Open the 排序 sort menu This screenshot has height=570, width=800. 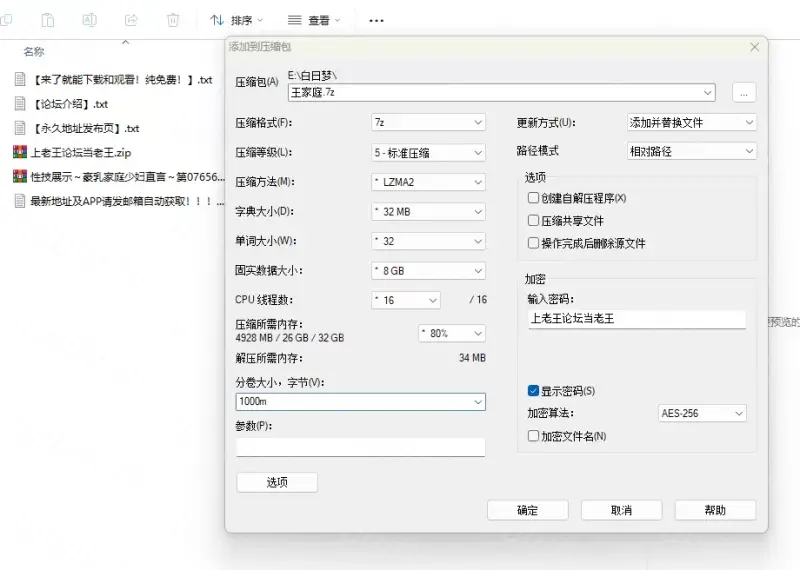(x=237, y=20)
